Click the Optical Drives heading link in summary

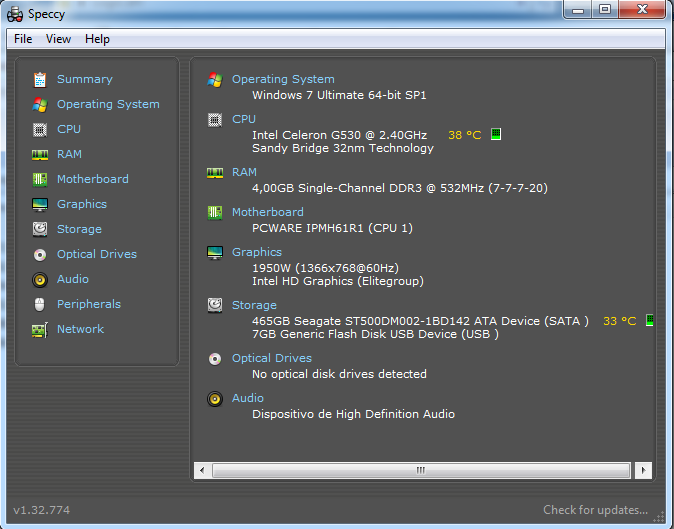[272, 358]
